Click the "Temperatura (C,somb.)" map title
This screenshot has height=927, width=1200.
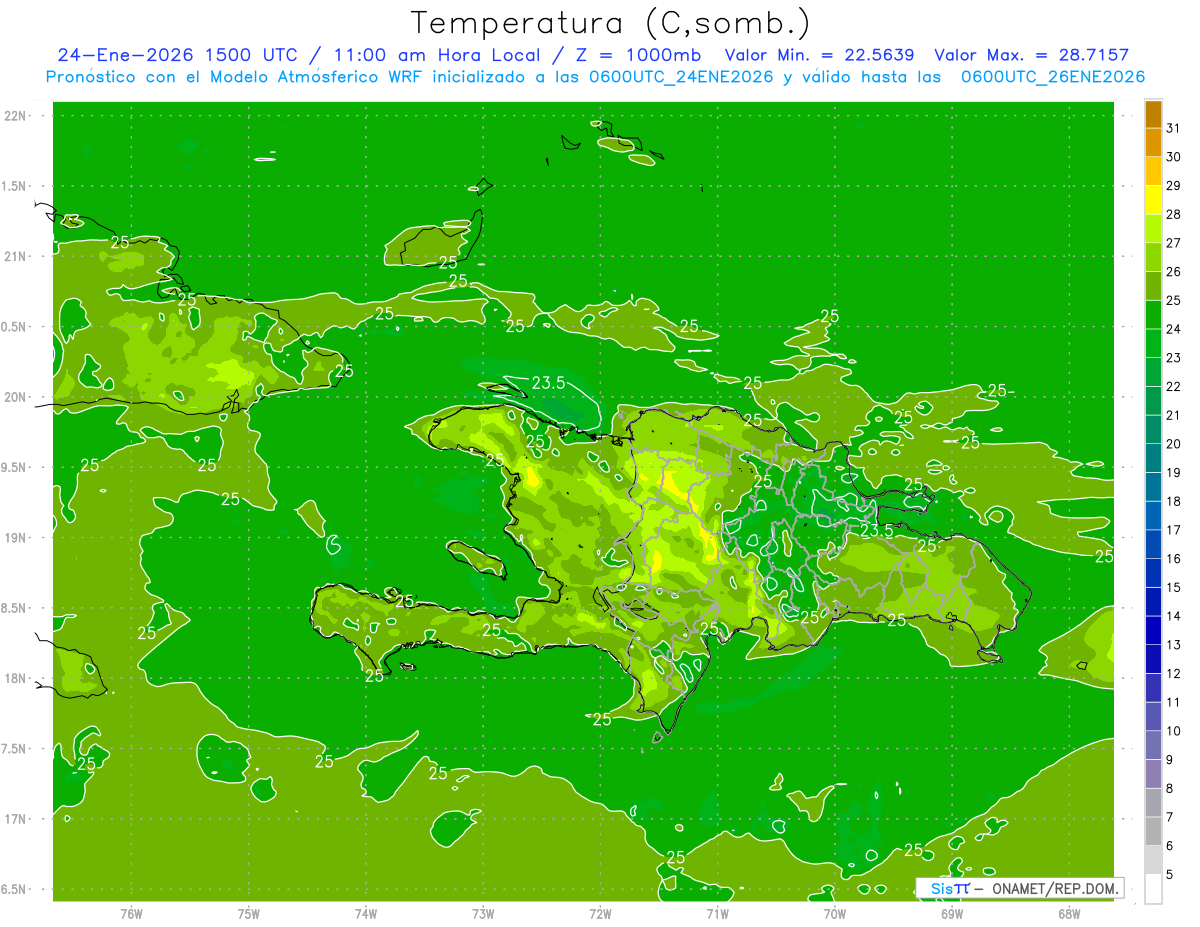pos(610,22)
